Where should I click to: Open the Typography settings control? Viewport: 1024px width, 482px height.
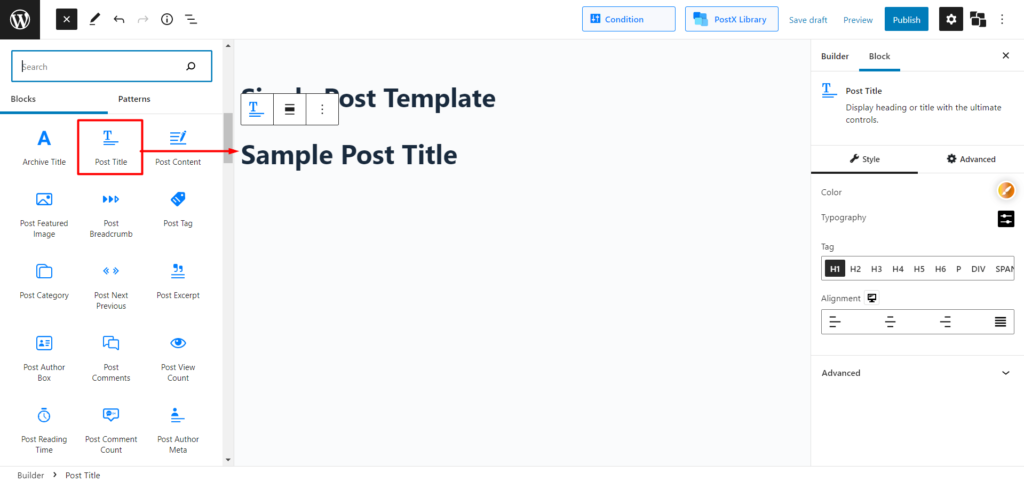[1005, 218]
